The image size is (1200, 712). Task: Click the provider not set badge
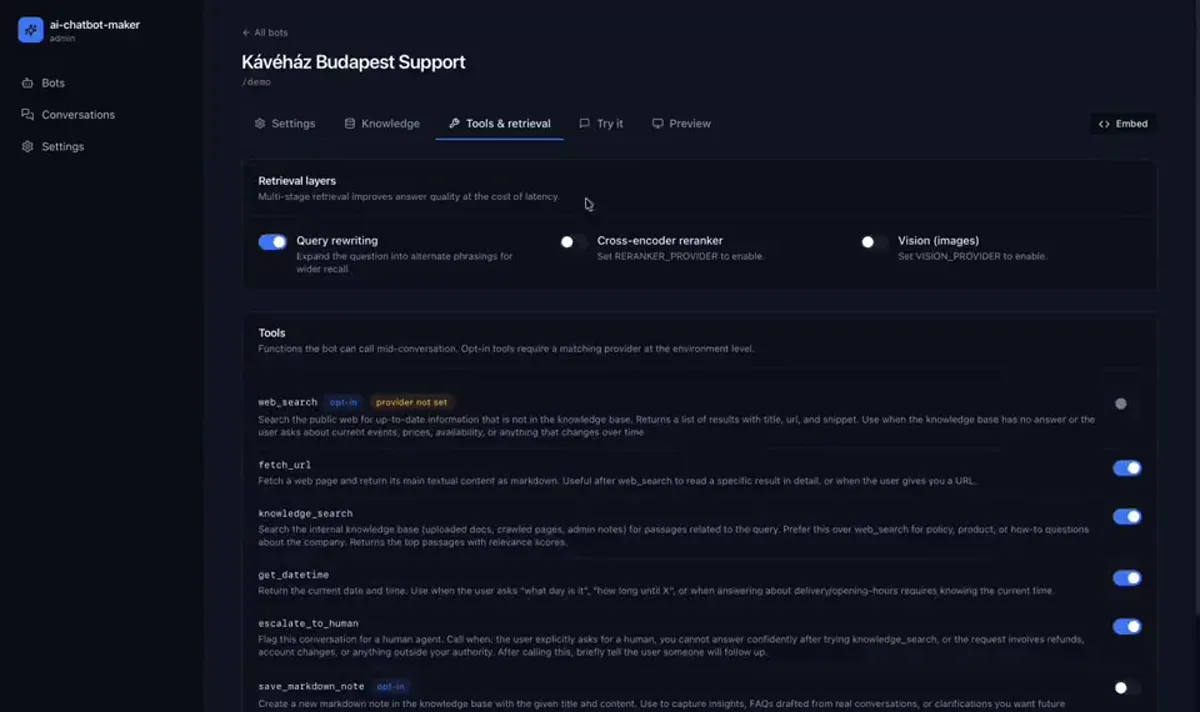[x=412, y=402]
